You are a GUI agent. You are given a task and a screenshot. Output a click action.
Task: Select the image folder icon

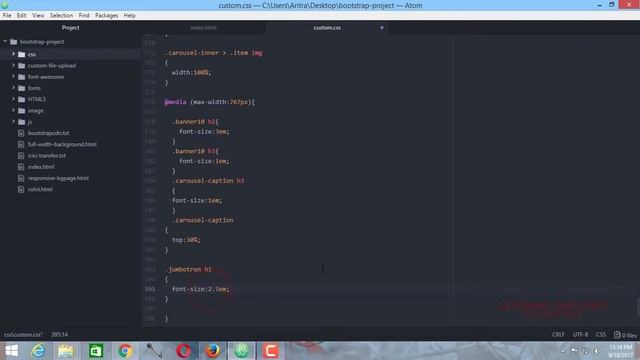click(x=22, y=111)
